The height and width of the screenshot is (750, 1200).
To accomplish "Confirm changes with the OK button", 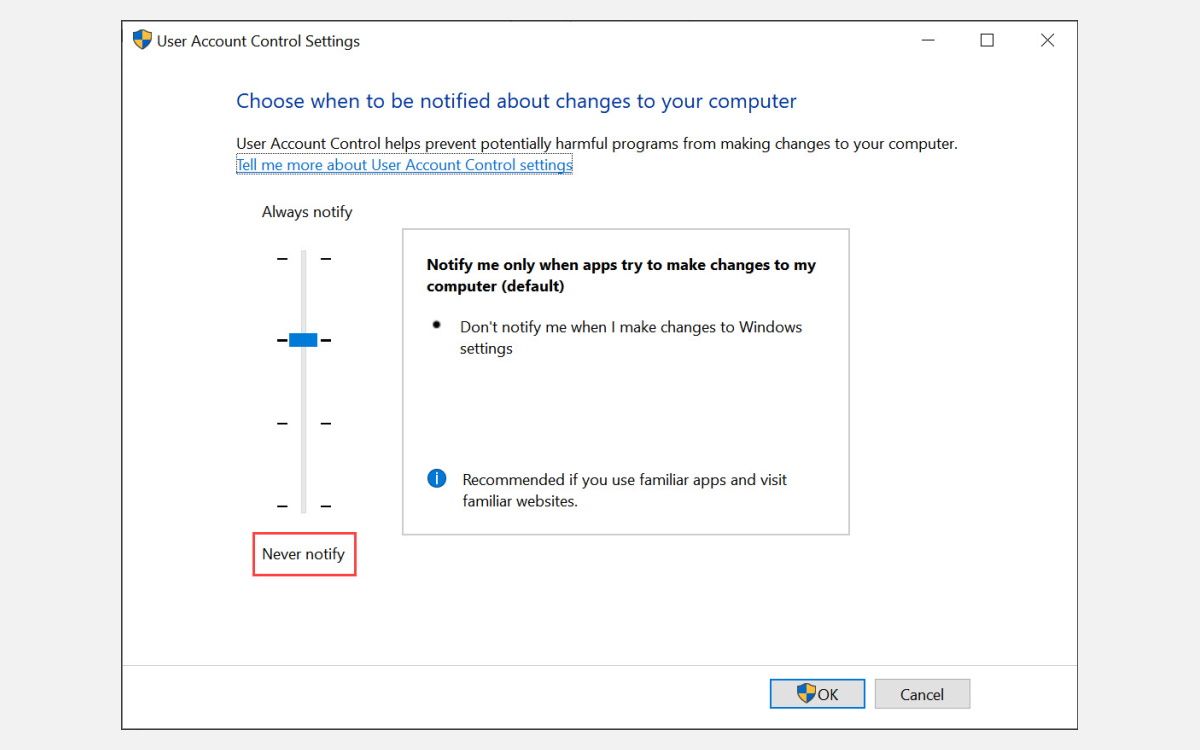I will (x=817, y=694).
